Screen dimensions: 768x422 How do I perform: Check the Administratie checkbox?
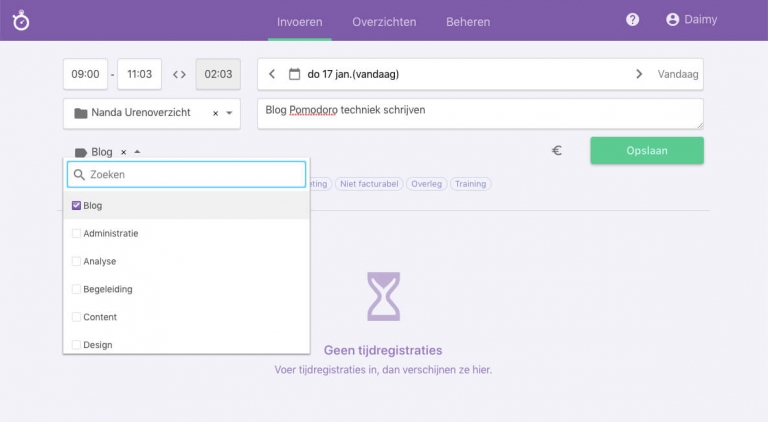point(76,234)
